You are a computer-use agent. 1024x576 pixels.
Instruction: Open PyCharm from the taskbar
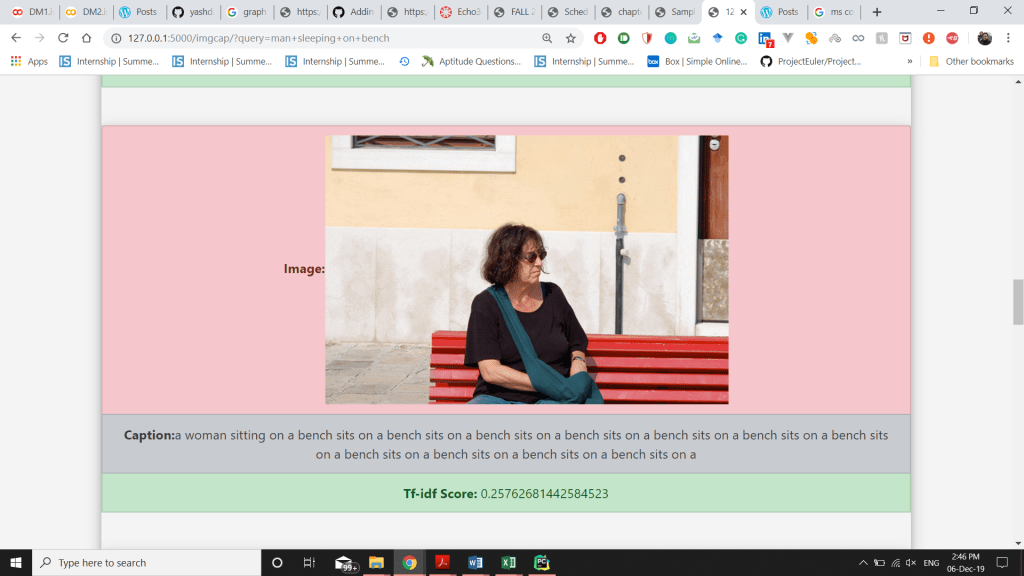(541, 563)
